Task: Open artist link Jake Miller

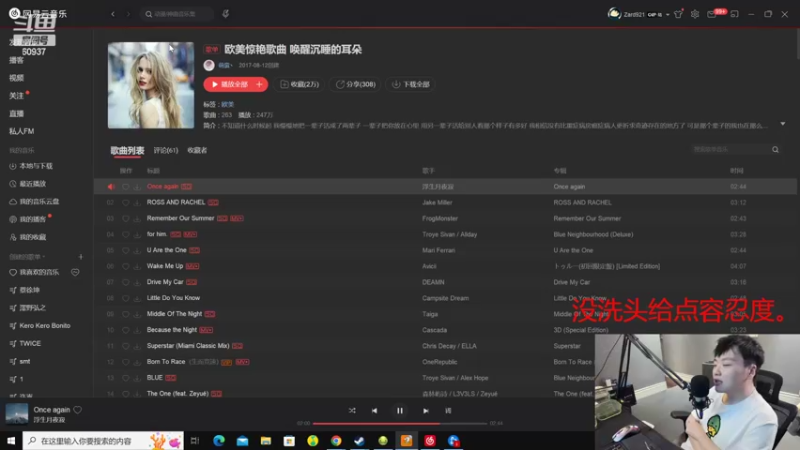Action: tap(437, 203)
